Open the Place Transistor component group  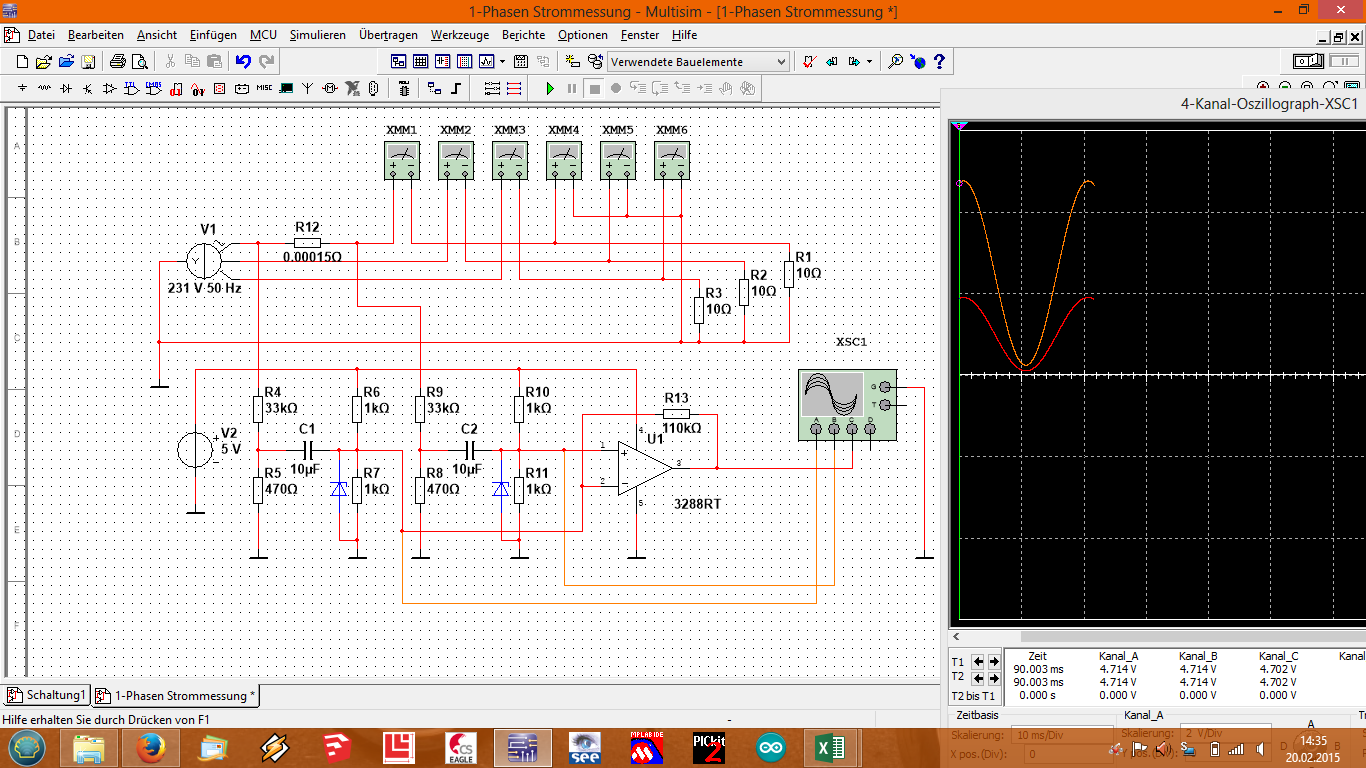[x=87, y=88]
